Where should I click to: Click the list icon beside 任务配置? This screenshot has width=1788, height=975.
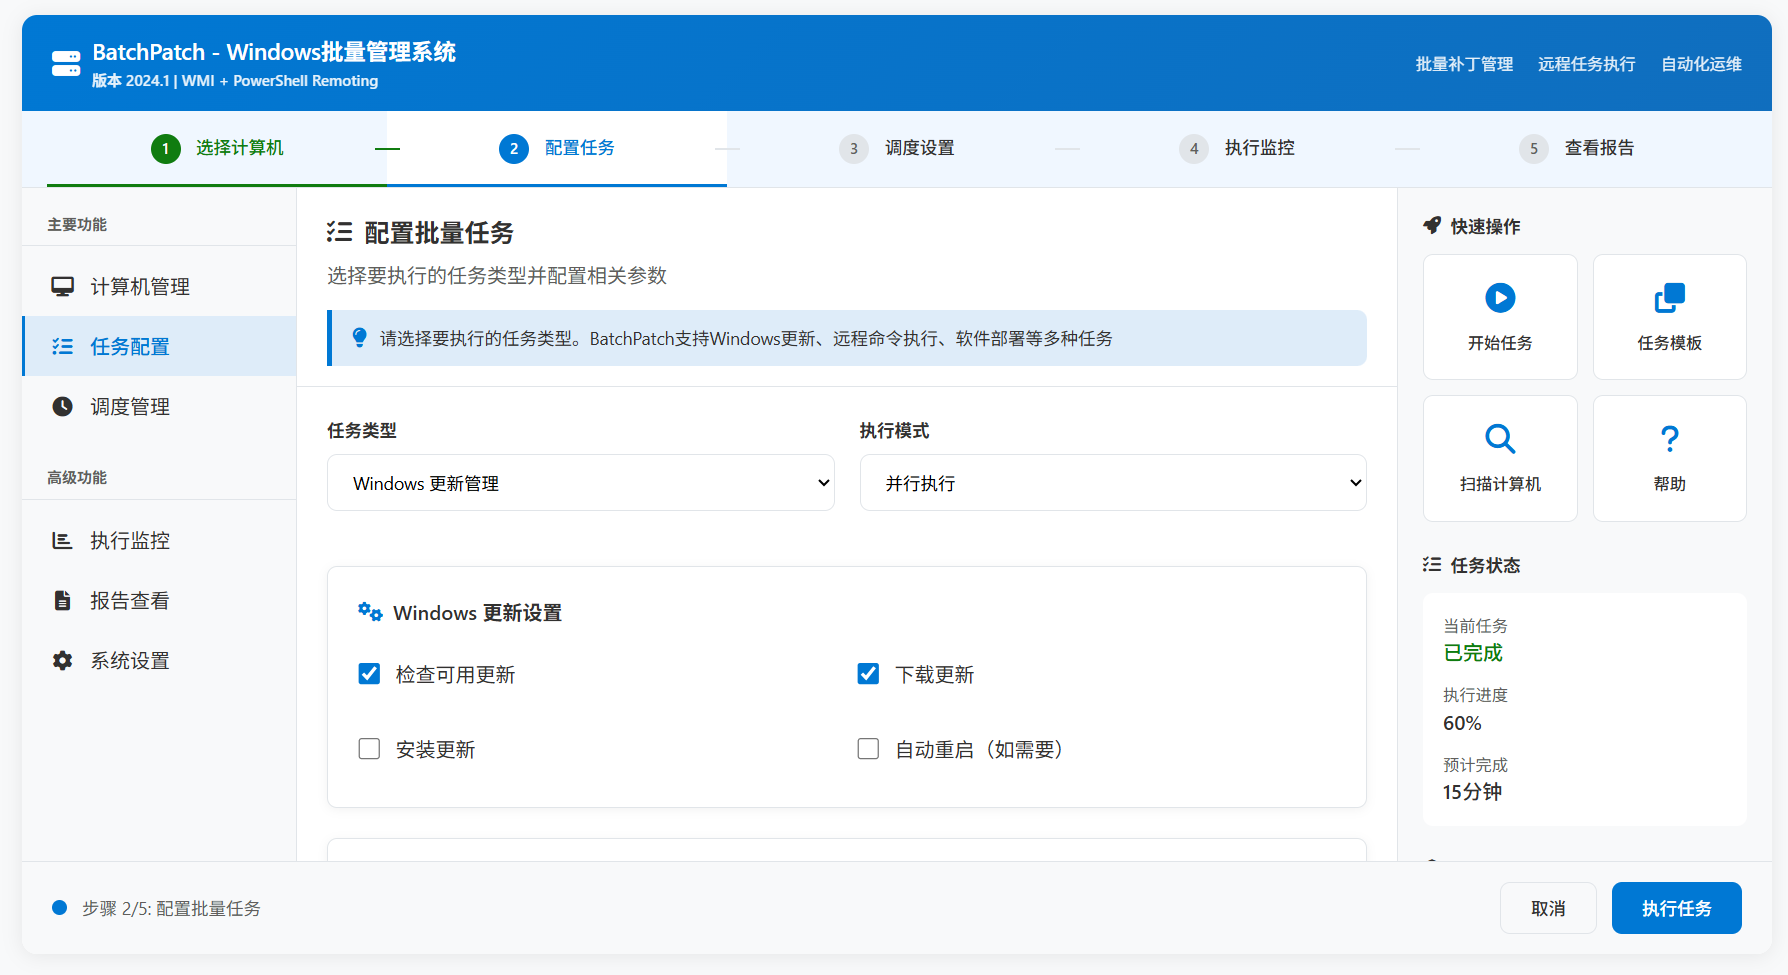(62, 347)
